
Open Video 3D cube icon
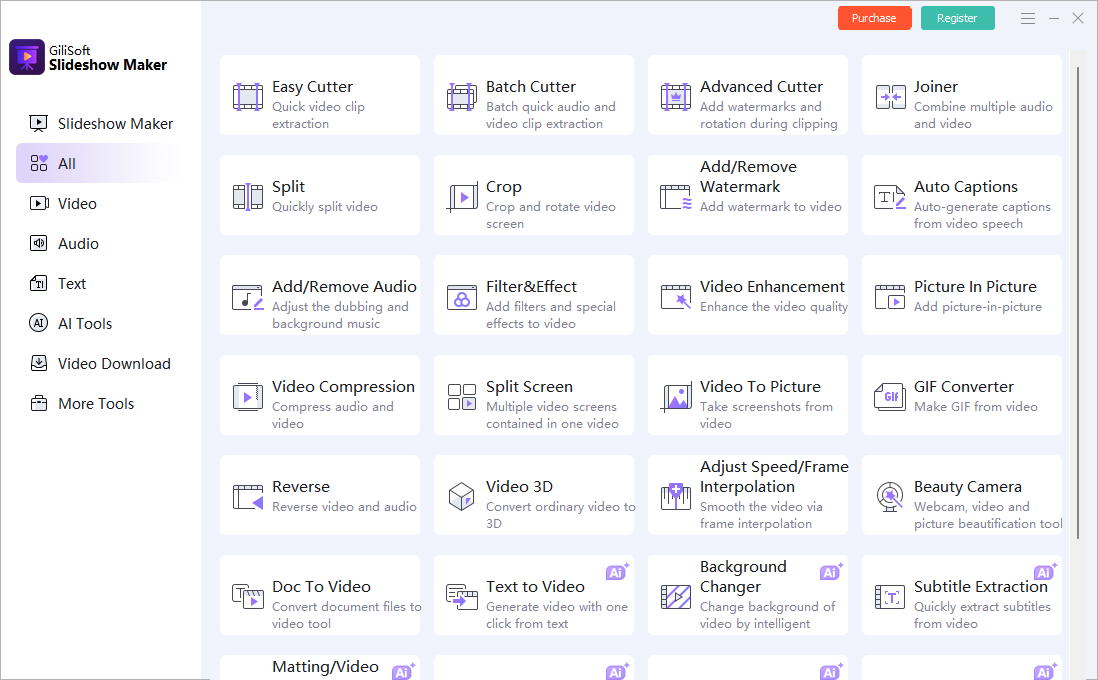461,497
